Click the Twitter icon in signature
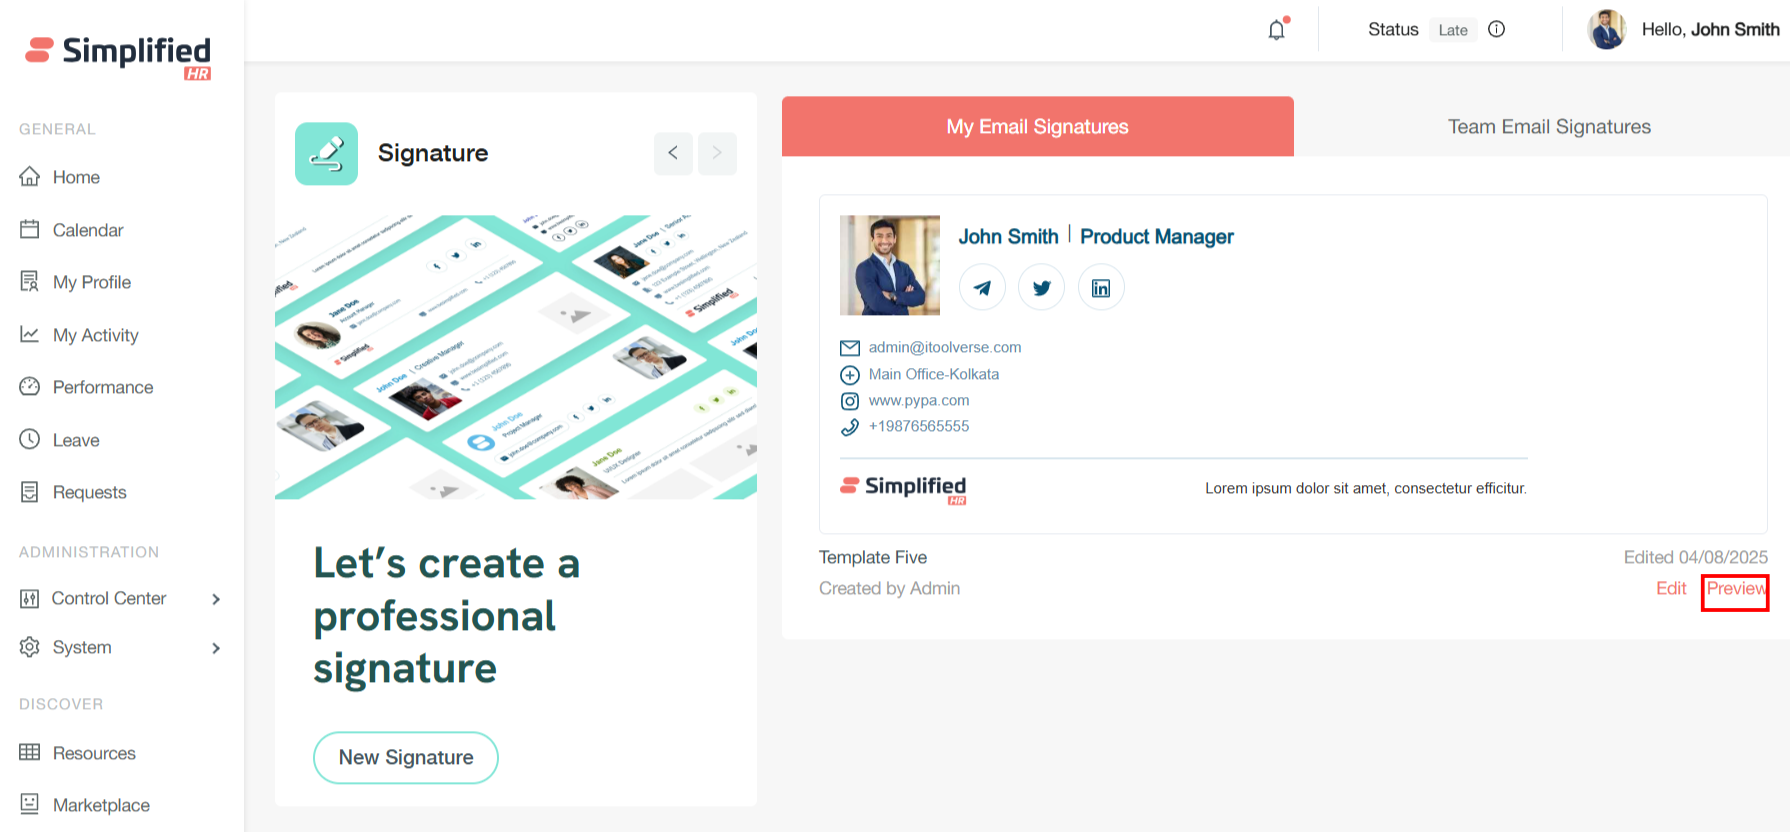The height and width of the screenshot is (832, 1790). point(1041,288)
